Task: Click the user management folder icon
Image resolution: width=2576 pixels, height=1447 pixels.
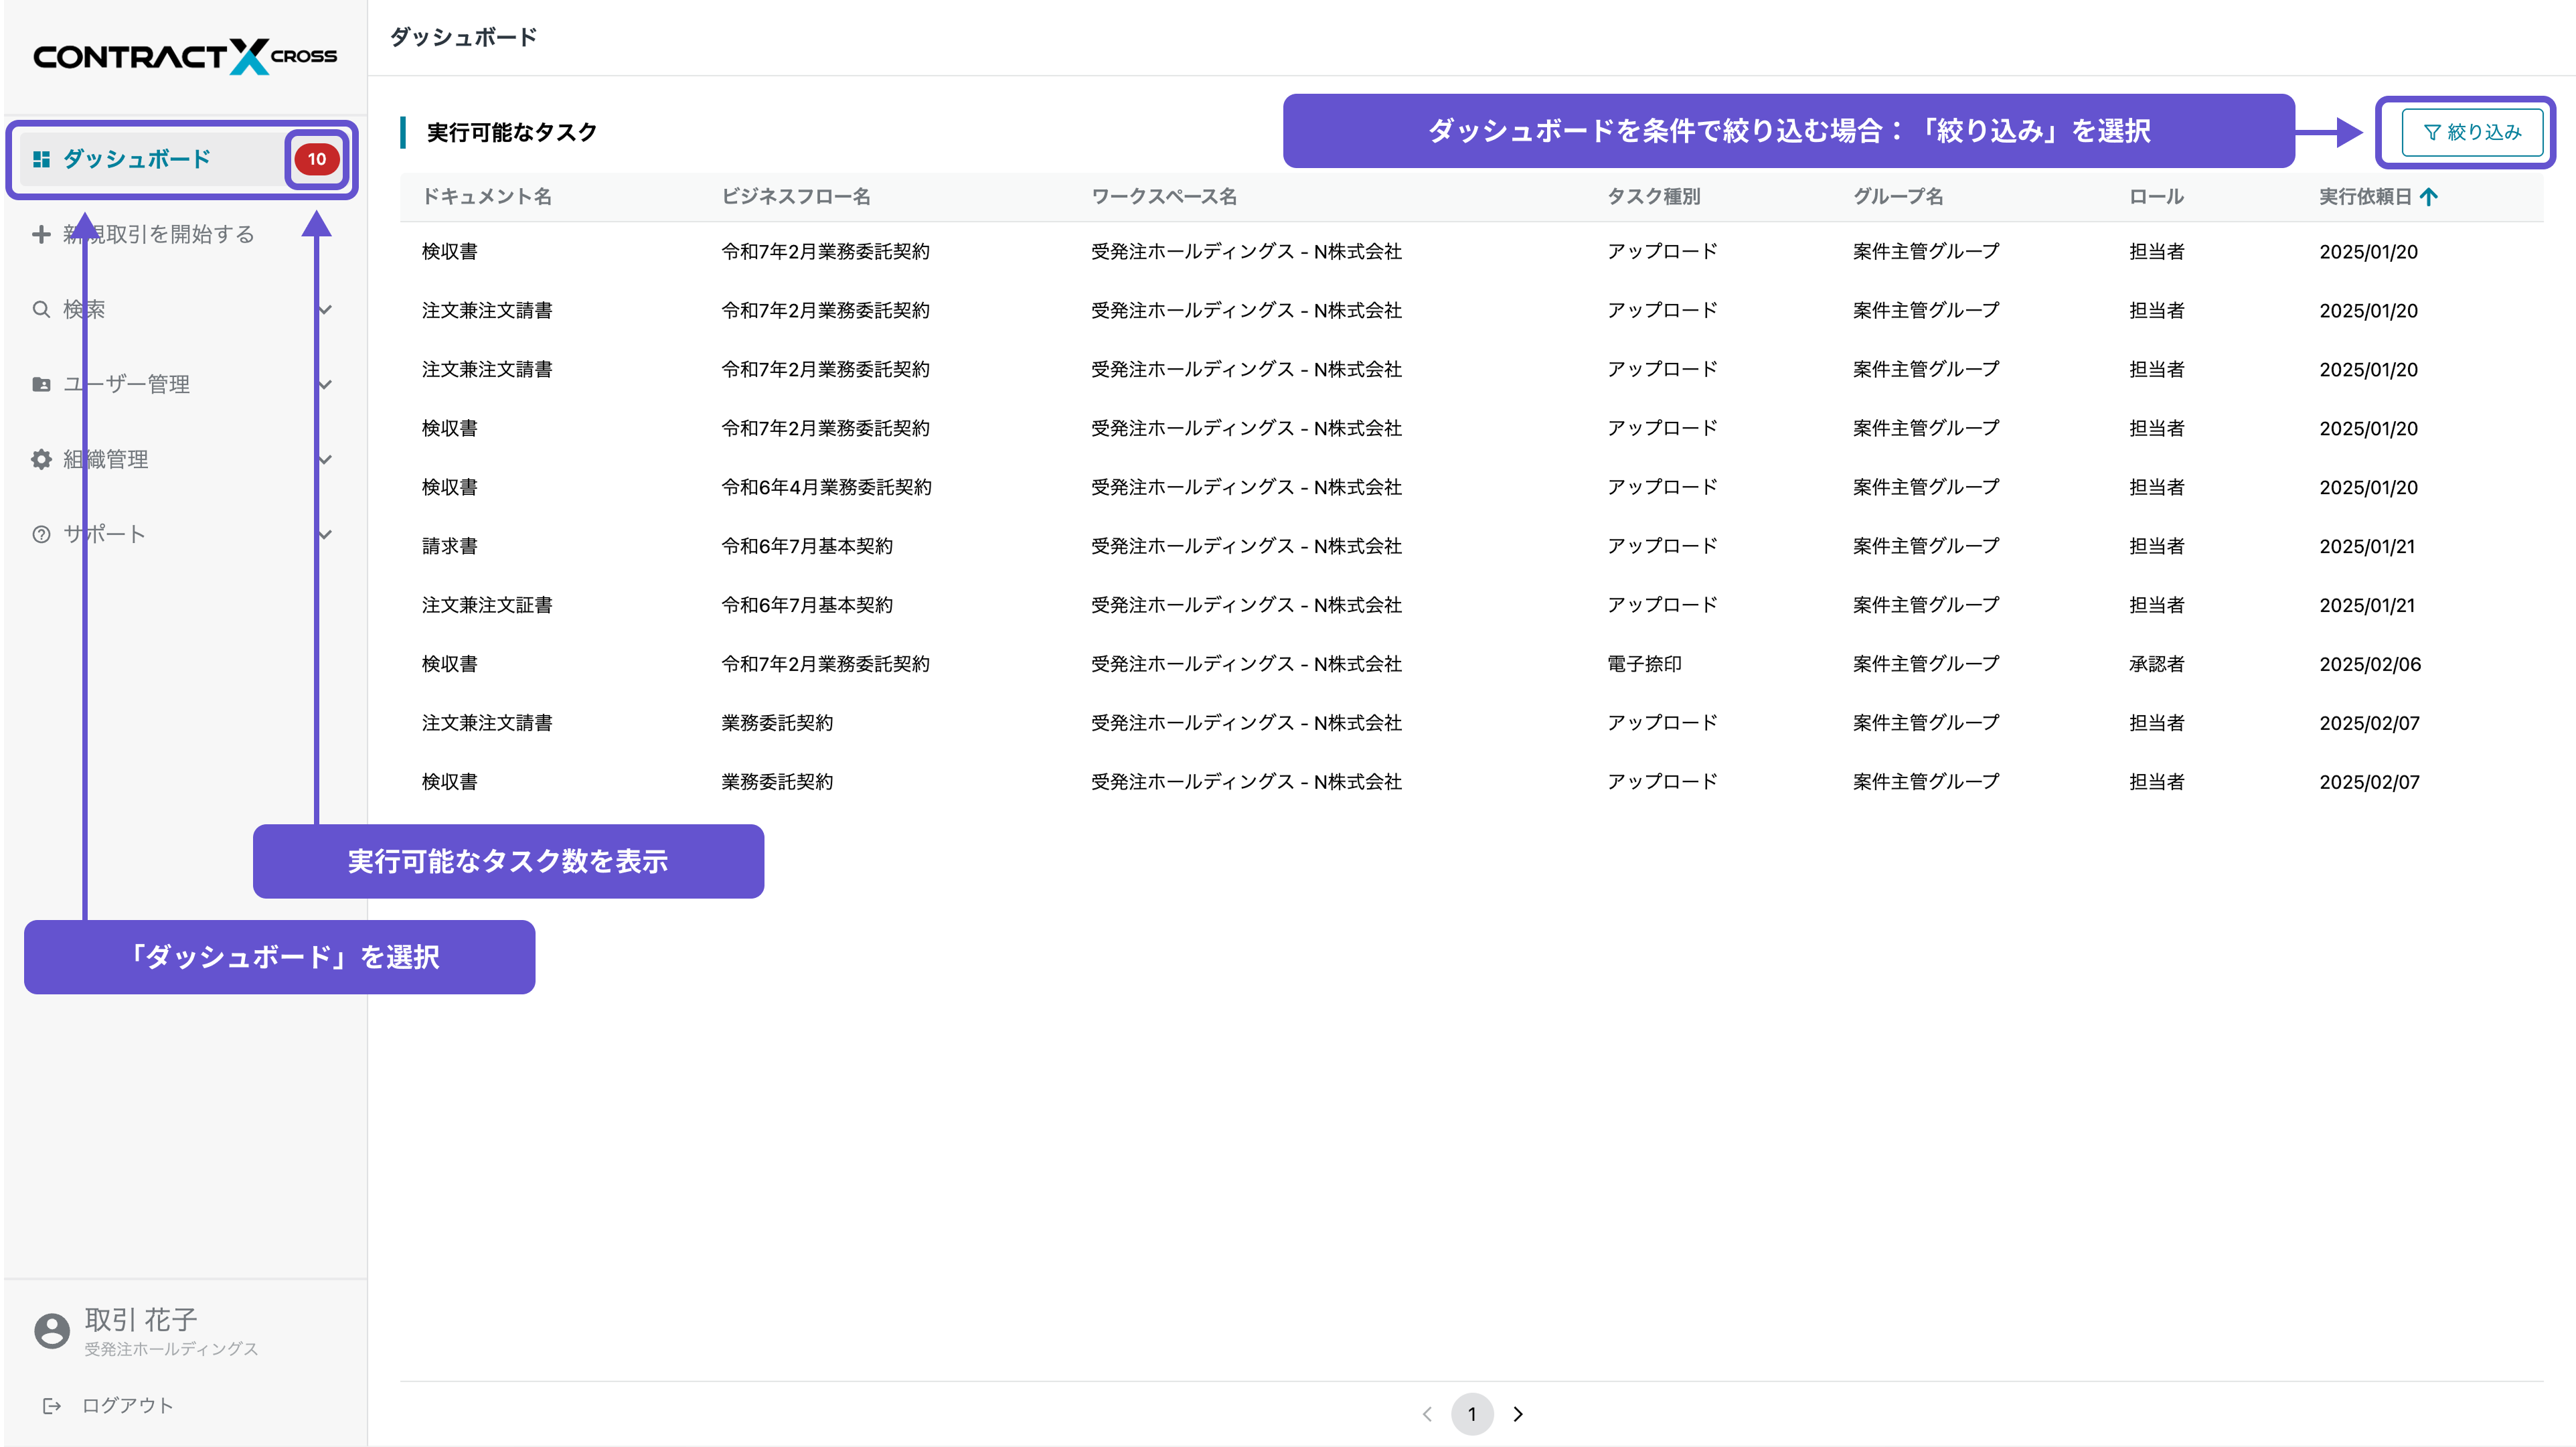Action: (x=41, y=384)
